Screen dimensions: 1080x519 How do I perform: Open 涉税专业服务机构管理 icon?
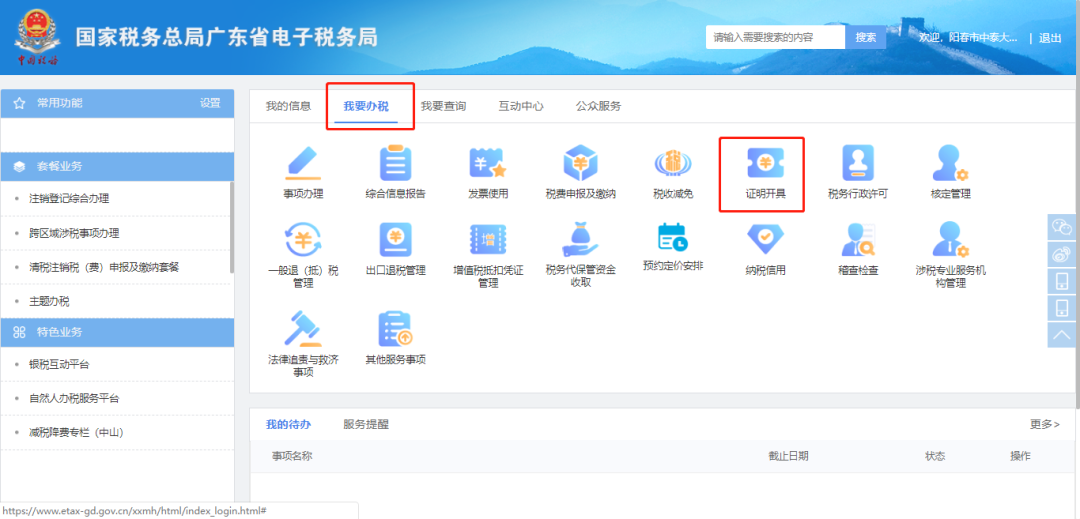[x=950, y=240]
